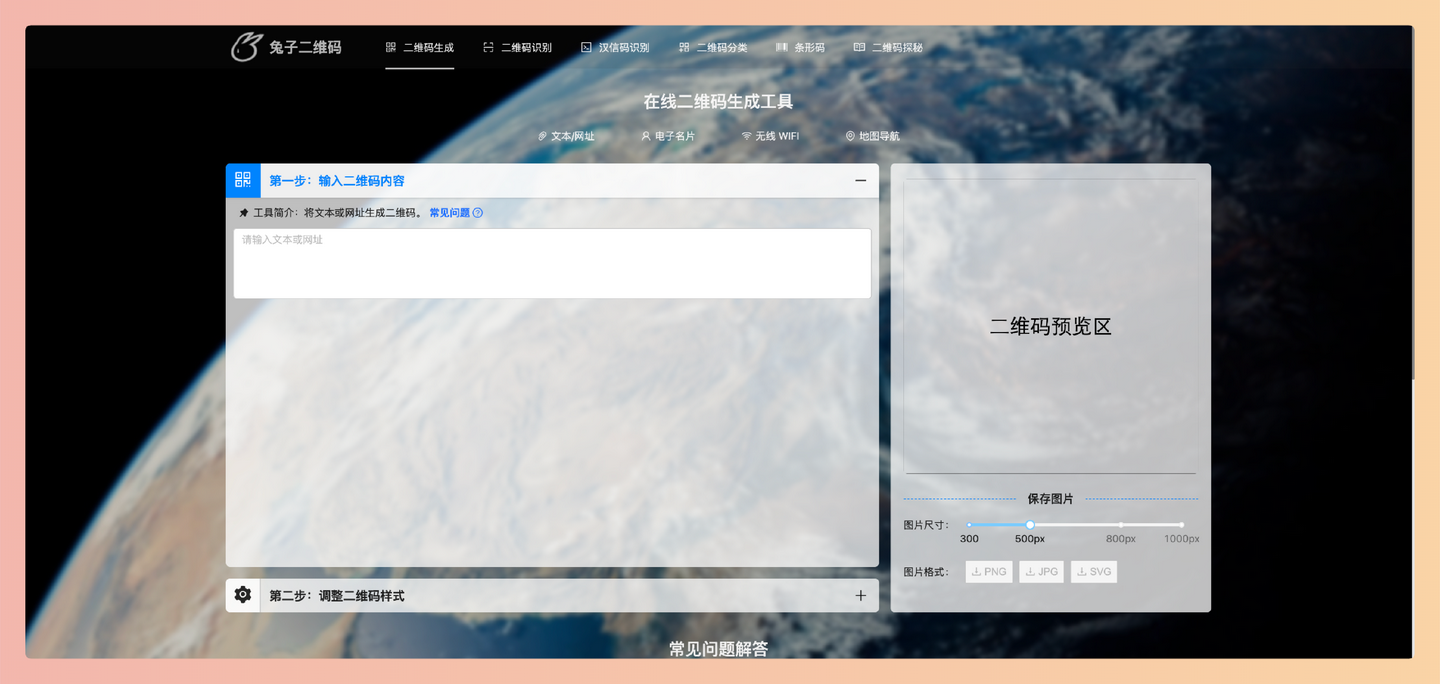Click the 二维码分类 category icon
1440x684 pixels.
(684, 46)
